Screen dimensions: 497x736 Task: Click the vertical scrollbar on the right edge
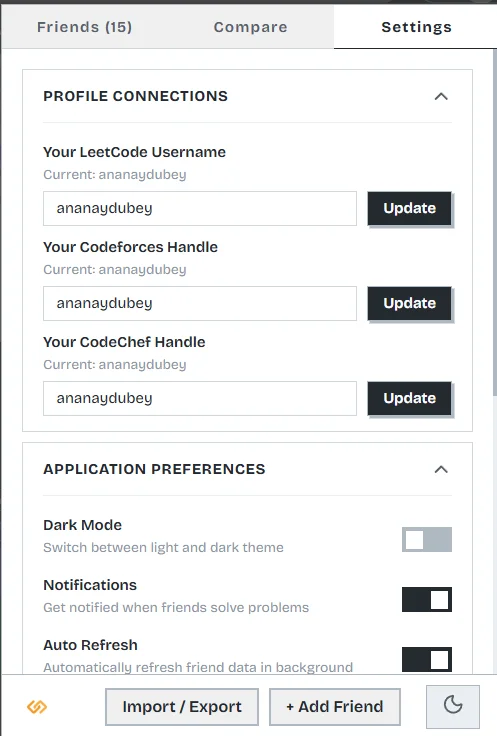pos(495,221)
